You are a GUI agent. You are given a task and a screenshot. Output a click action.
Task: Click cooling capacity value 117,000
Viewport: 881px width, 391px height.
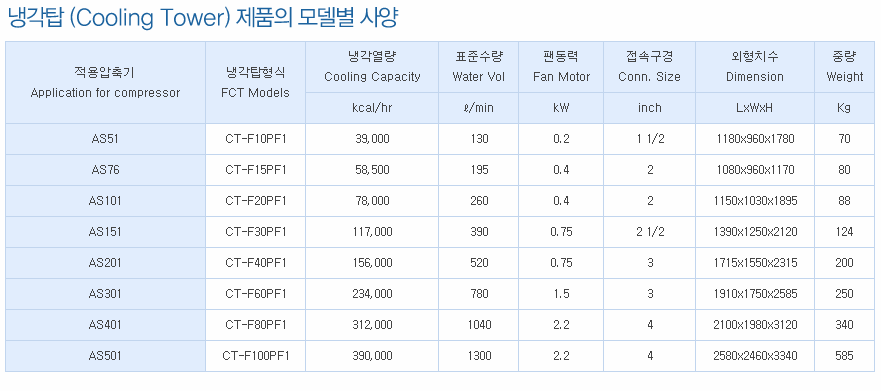[x=372, y=231]
